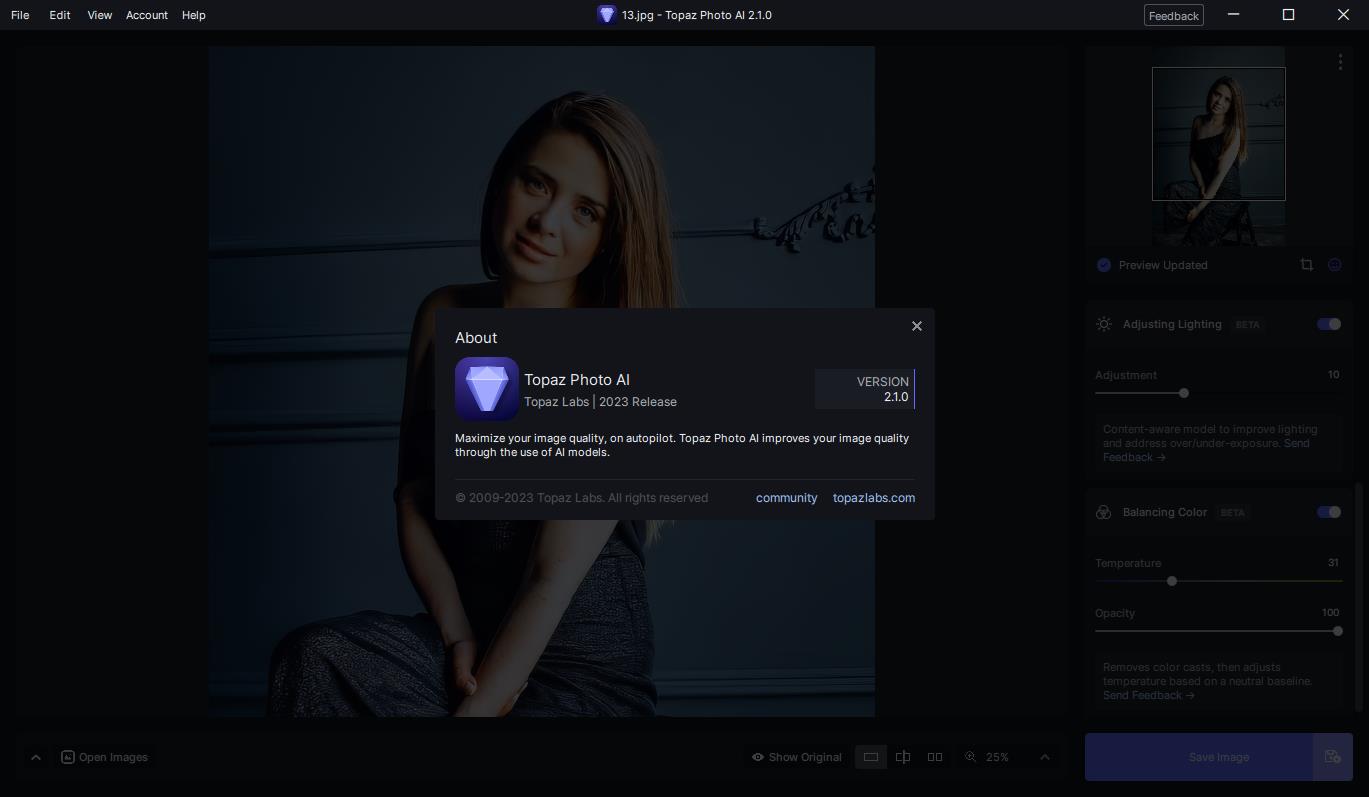The image size is (1369, 797).
Task: Open the Account menu
Action: tap(147, 15)
